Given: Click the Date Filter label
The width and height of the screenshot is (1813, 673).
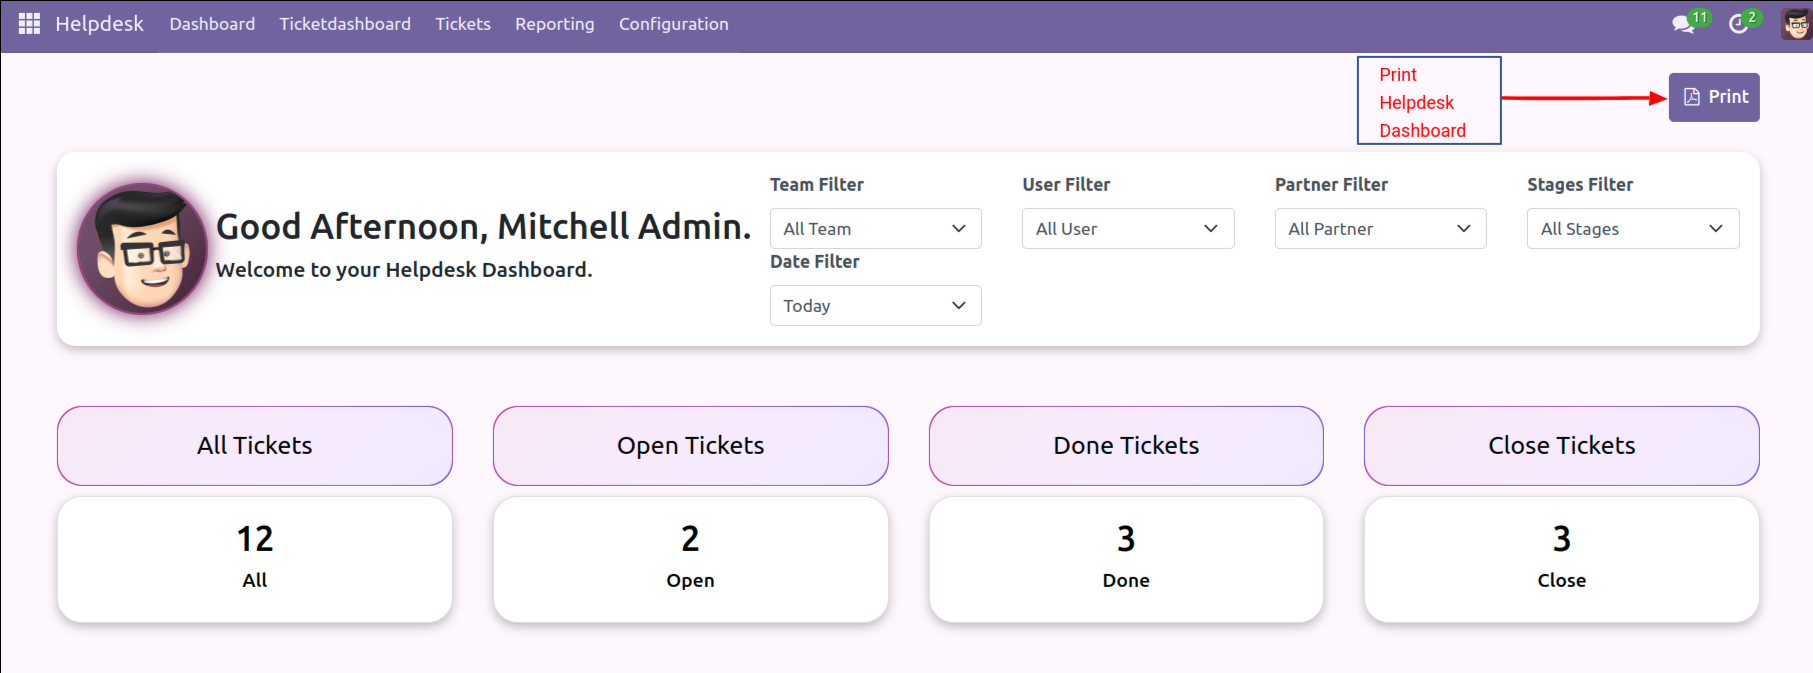Looking at the screenshot, I should click(x=815, y=262).
